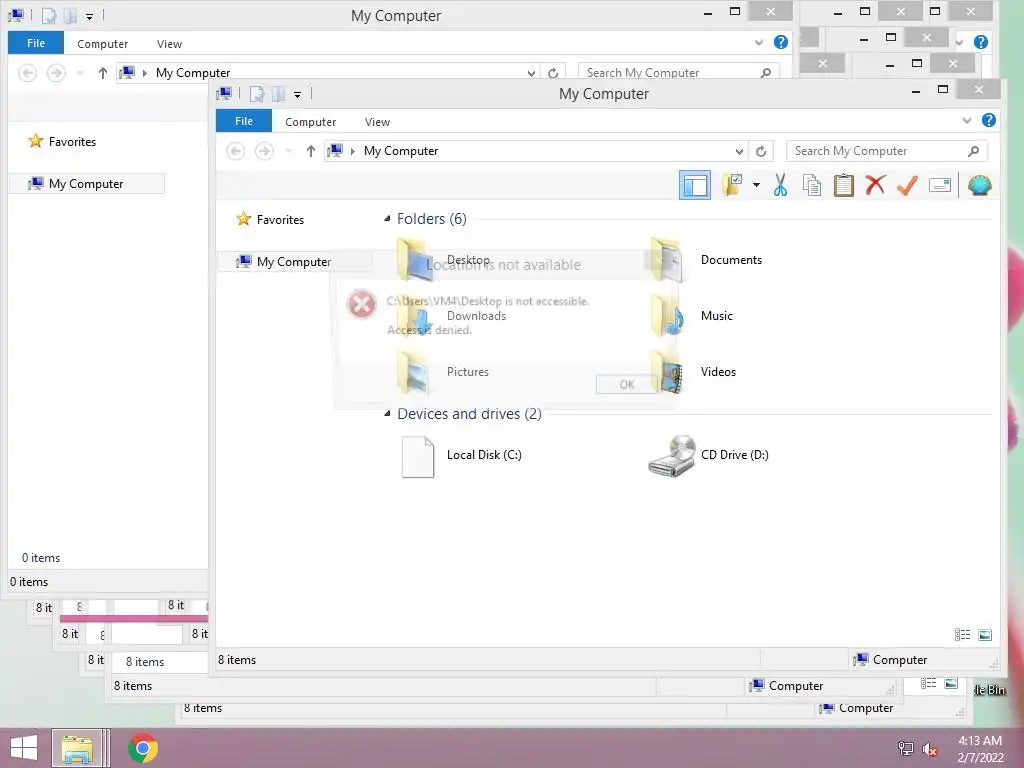Open the network tray icon

[905, 749]
